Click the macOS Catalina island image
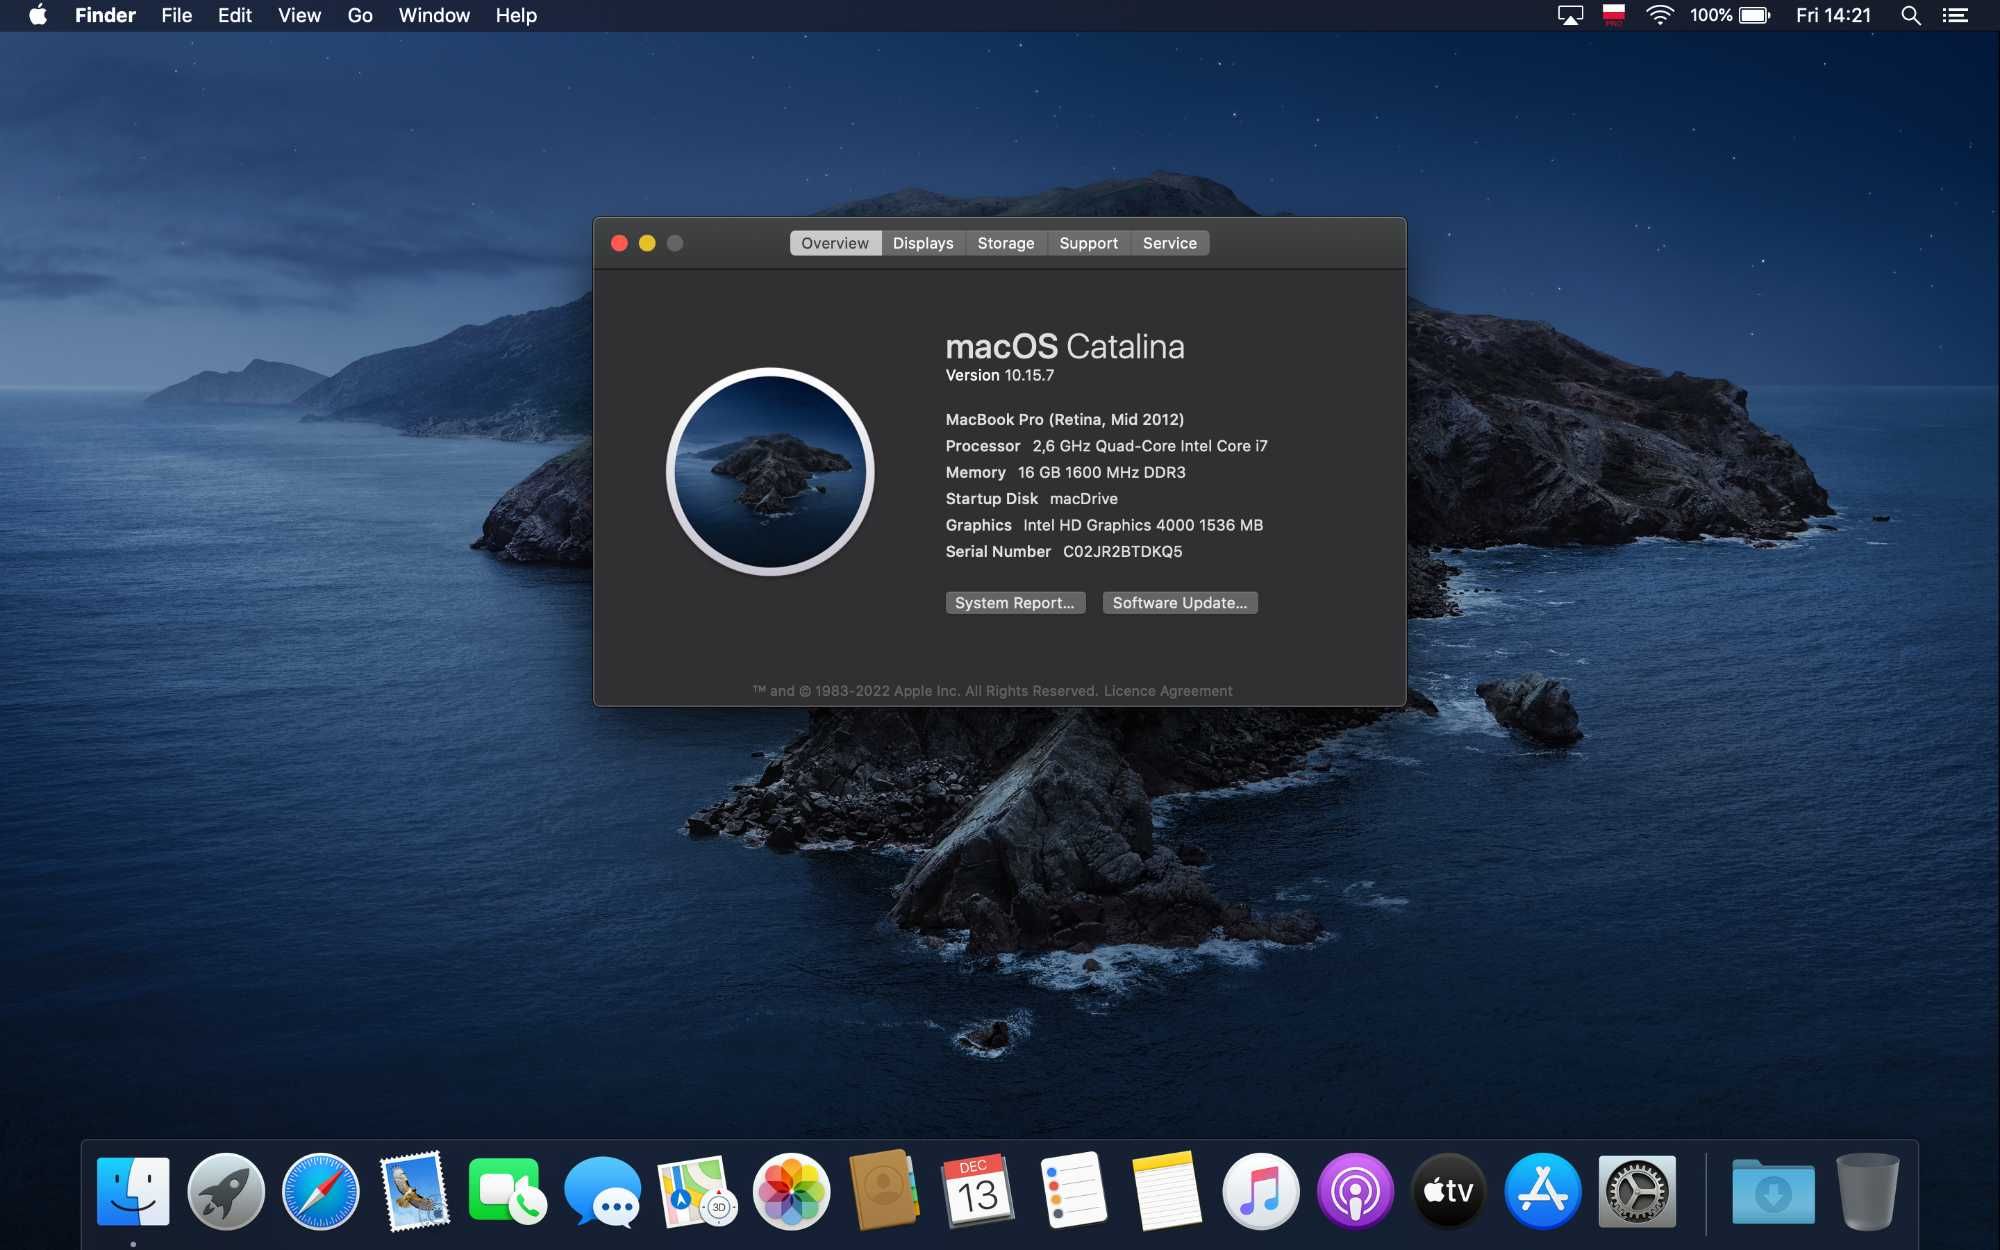 click(x=770, y=471)
